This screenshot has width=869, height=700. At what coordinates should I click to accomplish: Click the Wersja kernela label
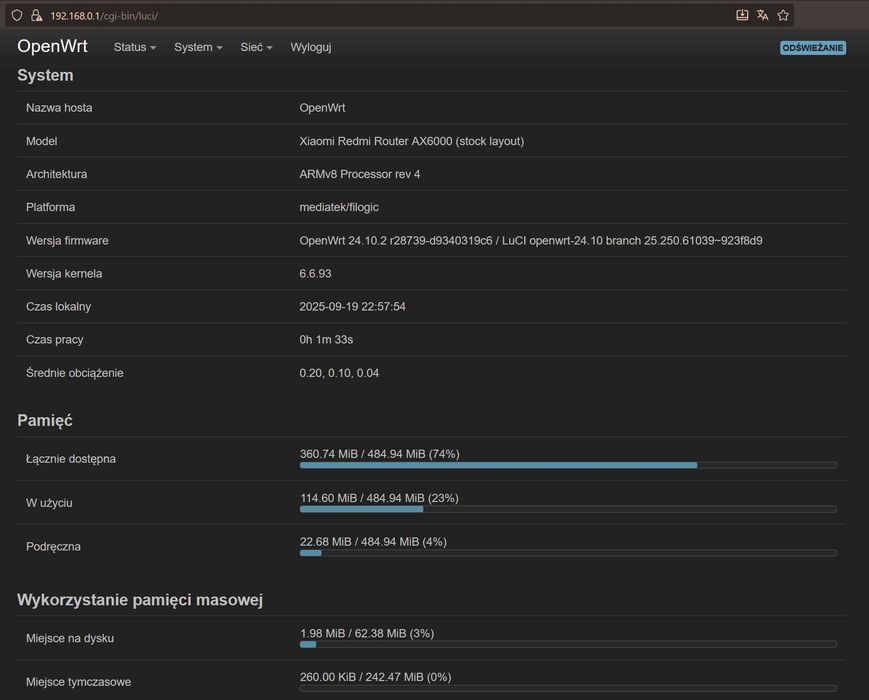coord(64,274)
